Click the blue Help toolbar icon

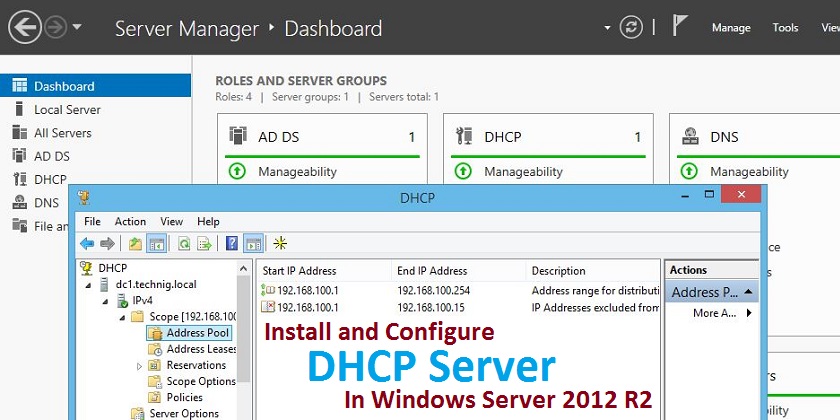pyautogui.click(x=232, y=244)
